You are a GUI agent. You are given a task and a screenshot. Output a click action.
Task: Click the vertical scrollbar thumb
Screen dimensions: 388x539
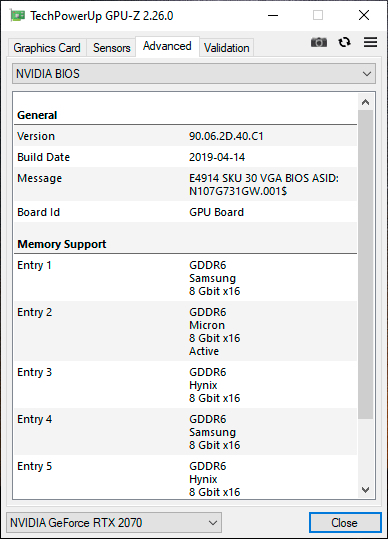point(366,264)
